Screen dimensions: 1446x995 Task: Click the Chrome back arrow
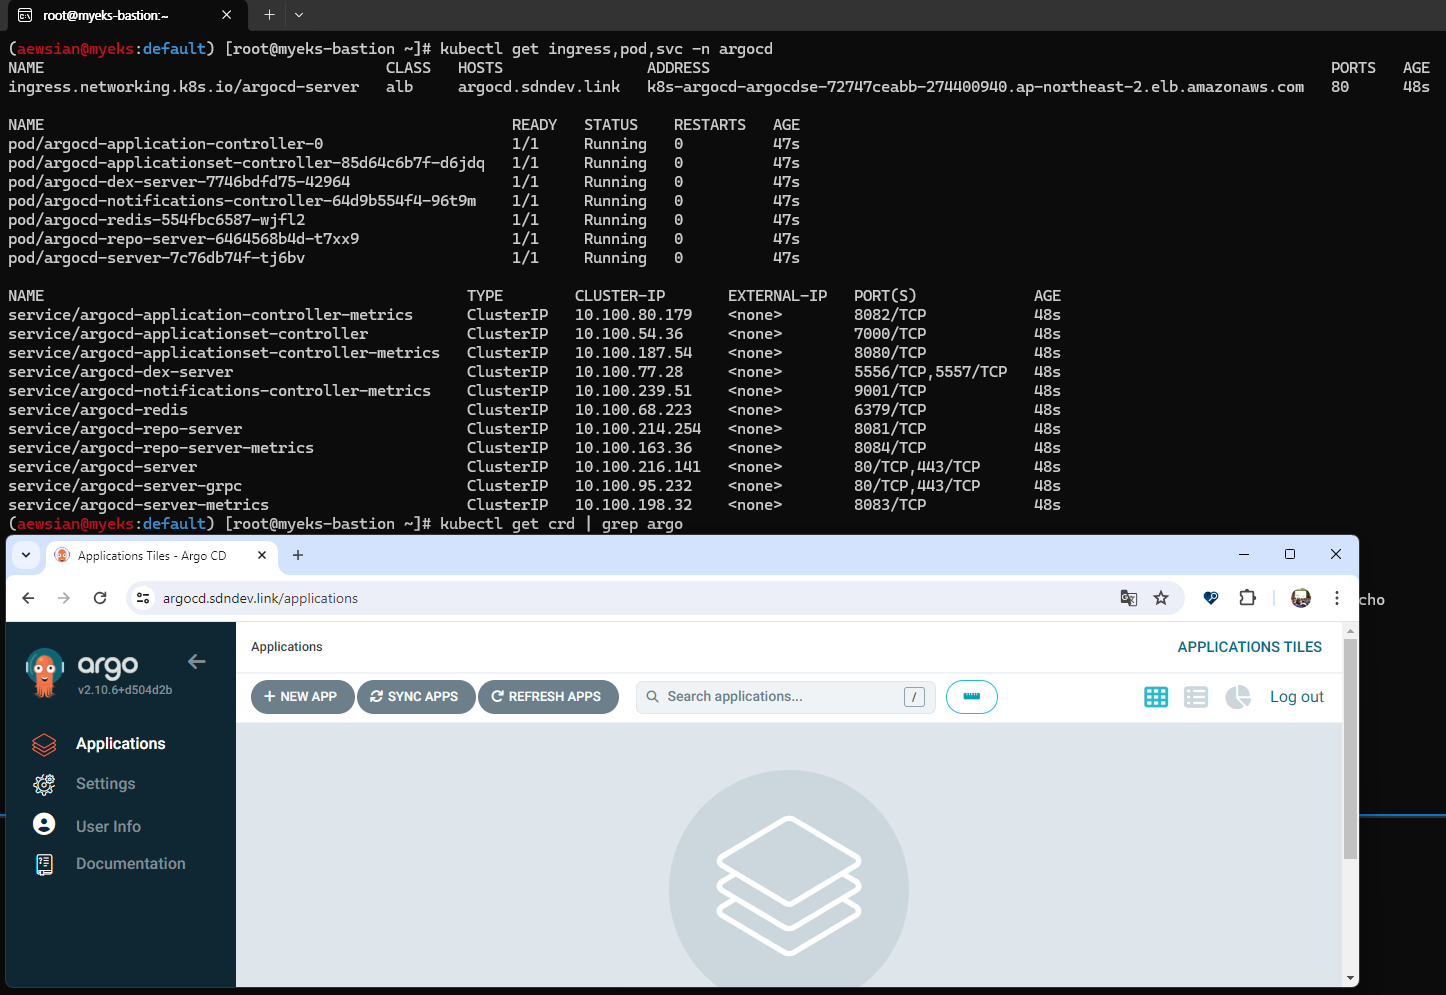point(28,598)
